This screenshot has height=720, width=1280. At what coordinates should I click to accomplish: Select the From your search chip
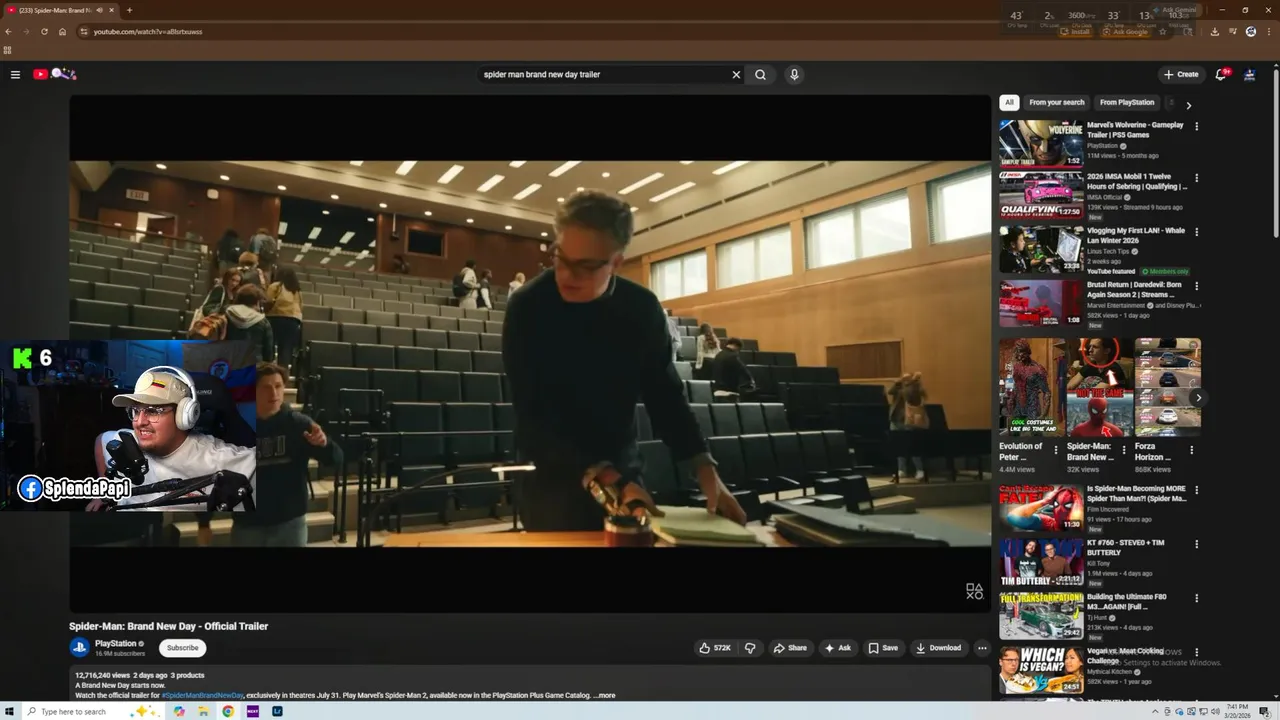click(1056, 102)
